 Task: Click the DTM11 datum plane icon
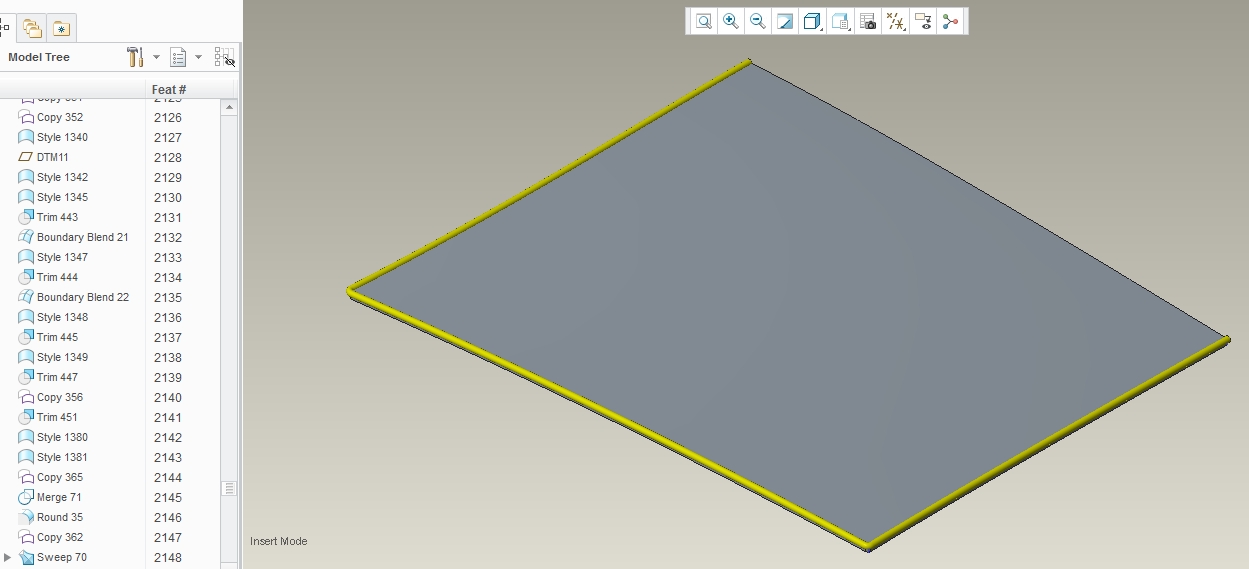27,157
